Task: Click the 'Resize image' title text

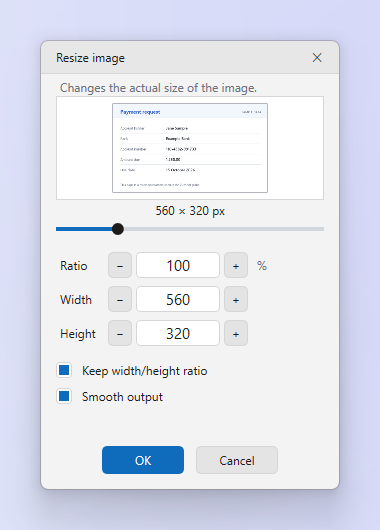Action: pyautogui.click(x=90, y=58)
